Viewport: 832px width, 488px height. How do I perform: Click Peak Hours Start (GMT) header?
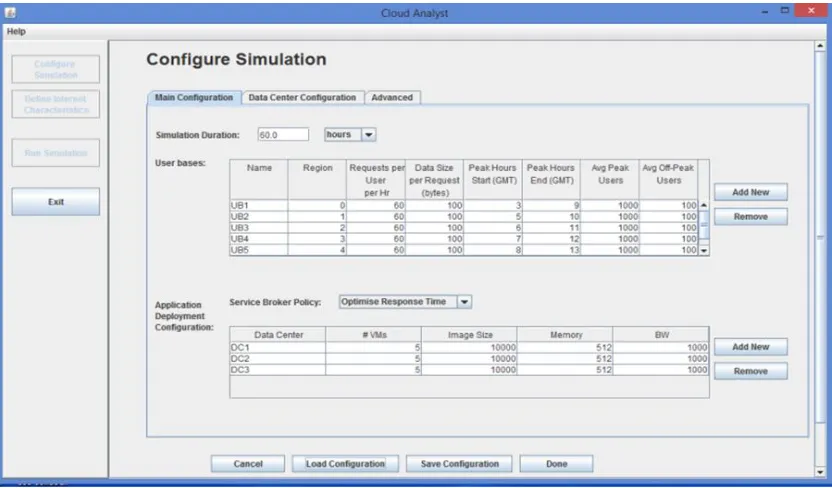pyautogui.click(x=493, y=180)
